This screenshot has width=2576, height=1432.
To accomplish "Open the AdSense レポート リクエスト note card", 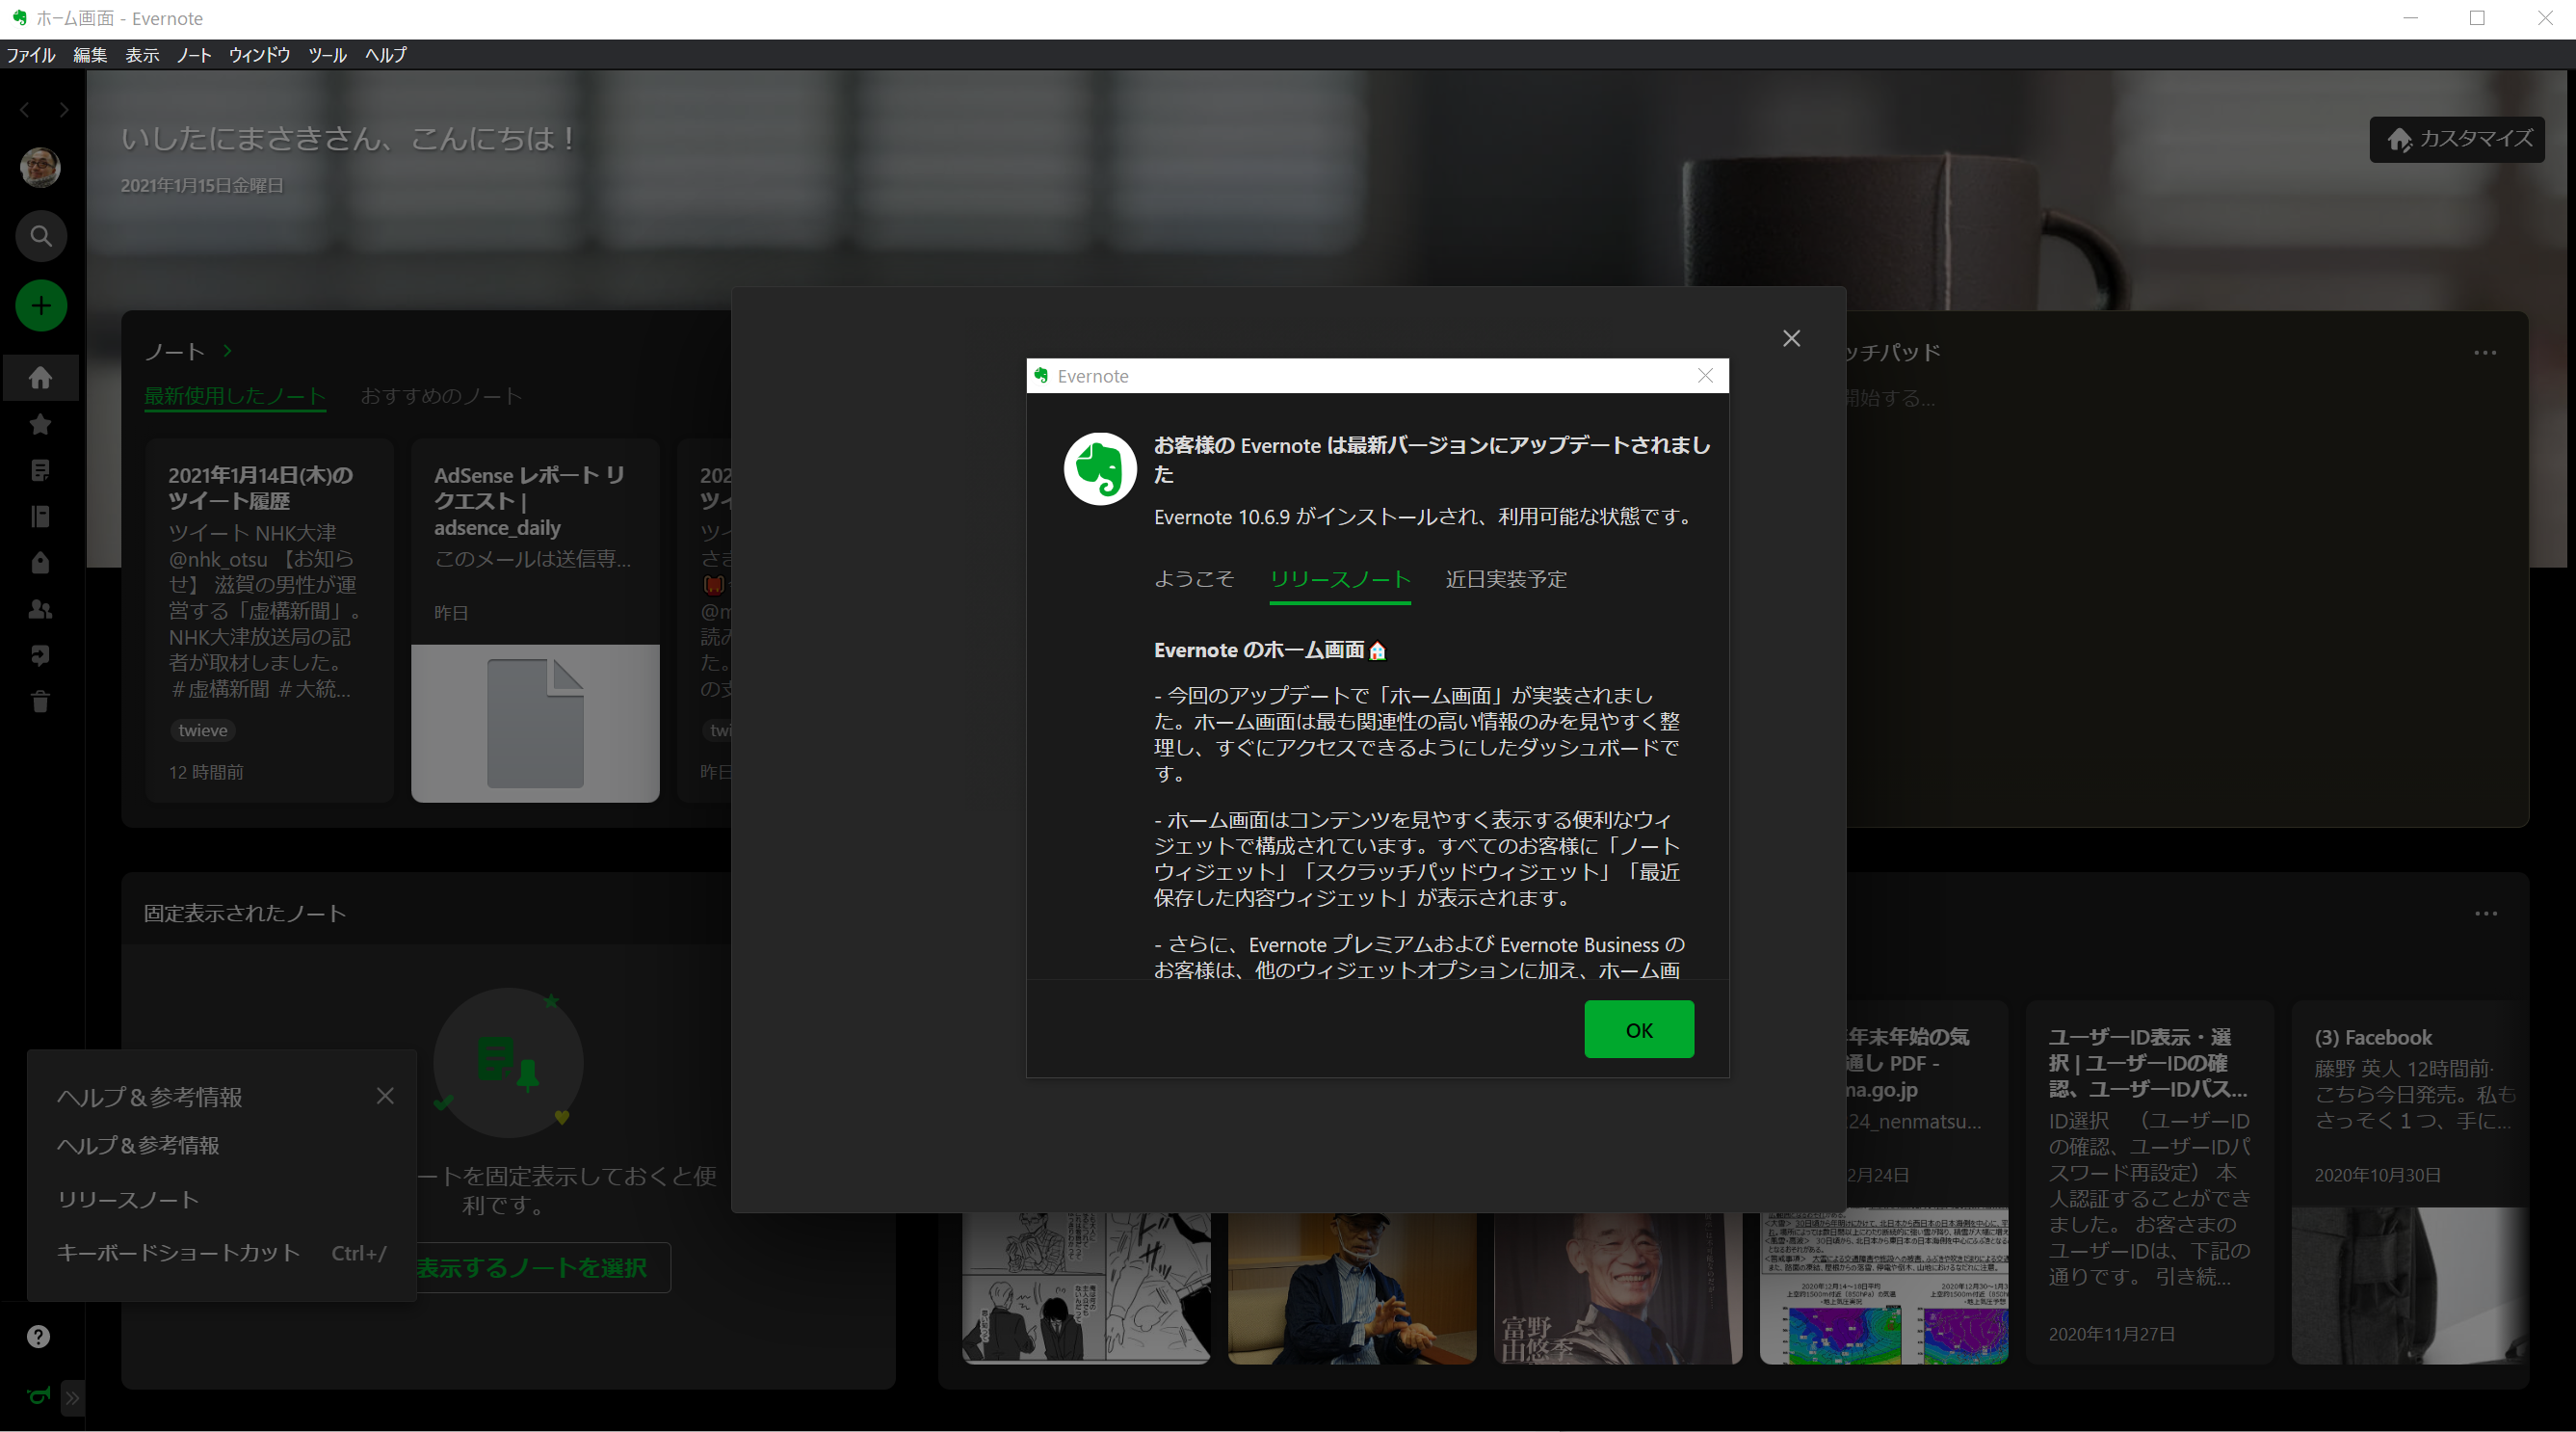I will [535, 620].
